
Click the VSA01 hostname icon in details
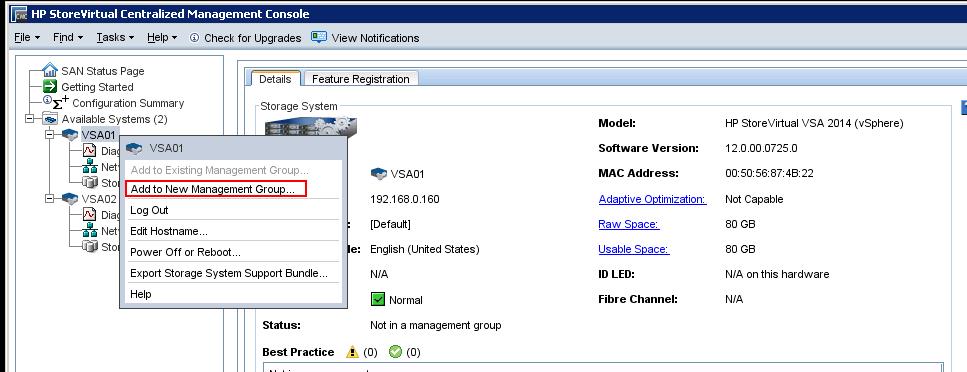coord(379,174)
